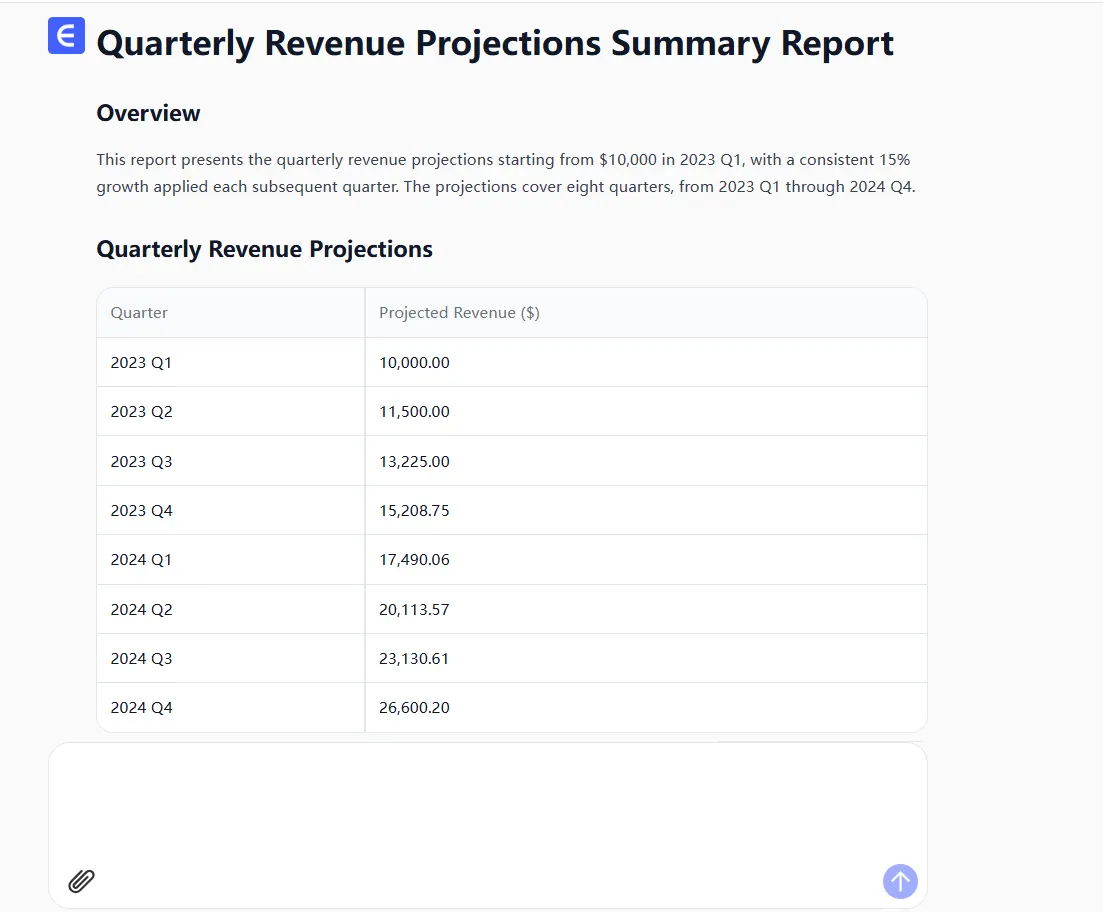Click the 2024 Q1 quarter cell
1103x912 pixels.
141,560
